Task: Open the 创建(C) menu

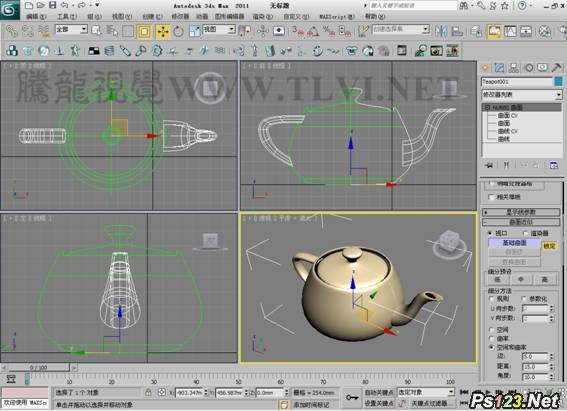Action: pos(153,17)
